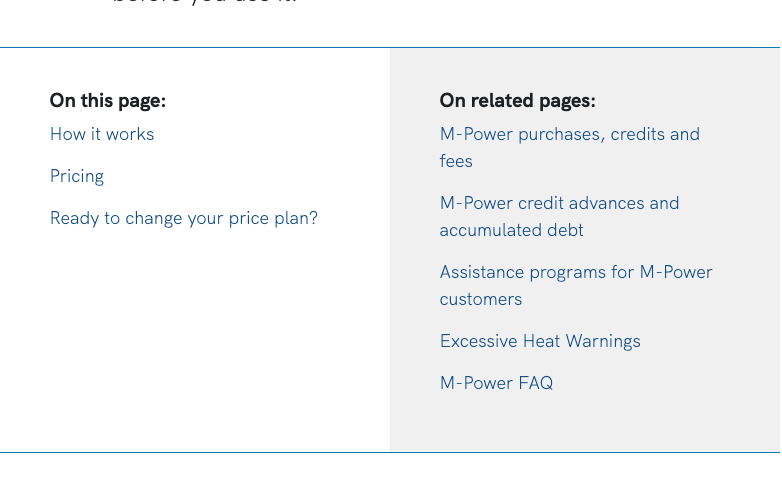Click the word customers under Assistance programs
Screen dimensions: 782x489
click(480, 299)
